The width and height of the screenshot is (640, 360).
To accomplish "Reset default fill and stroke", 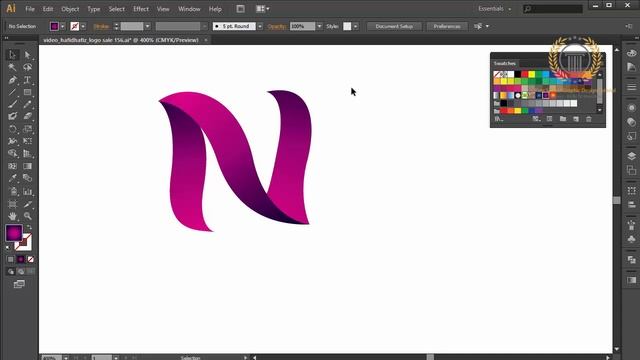I will coord(8,247).
